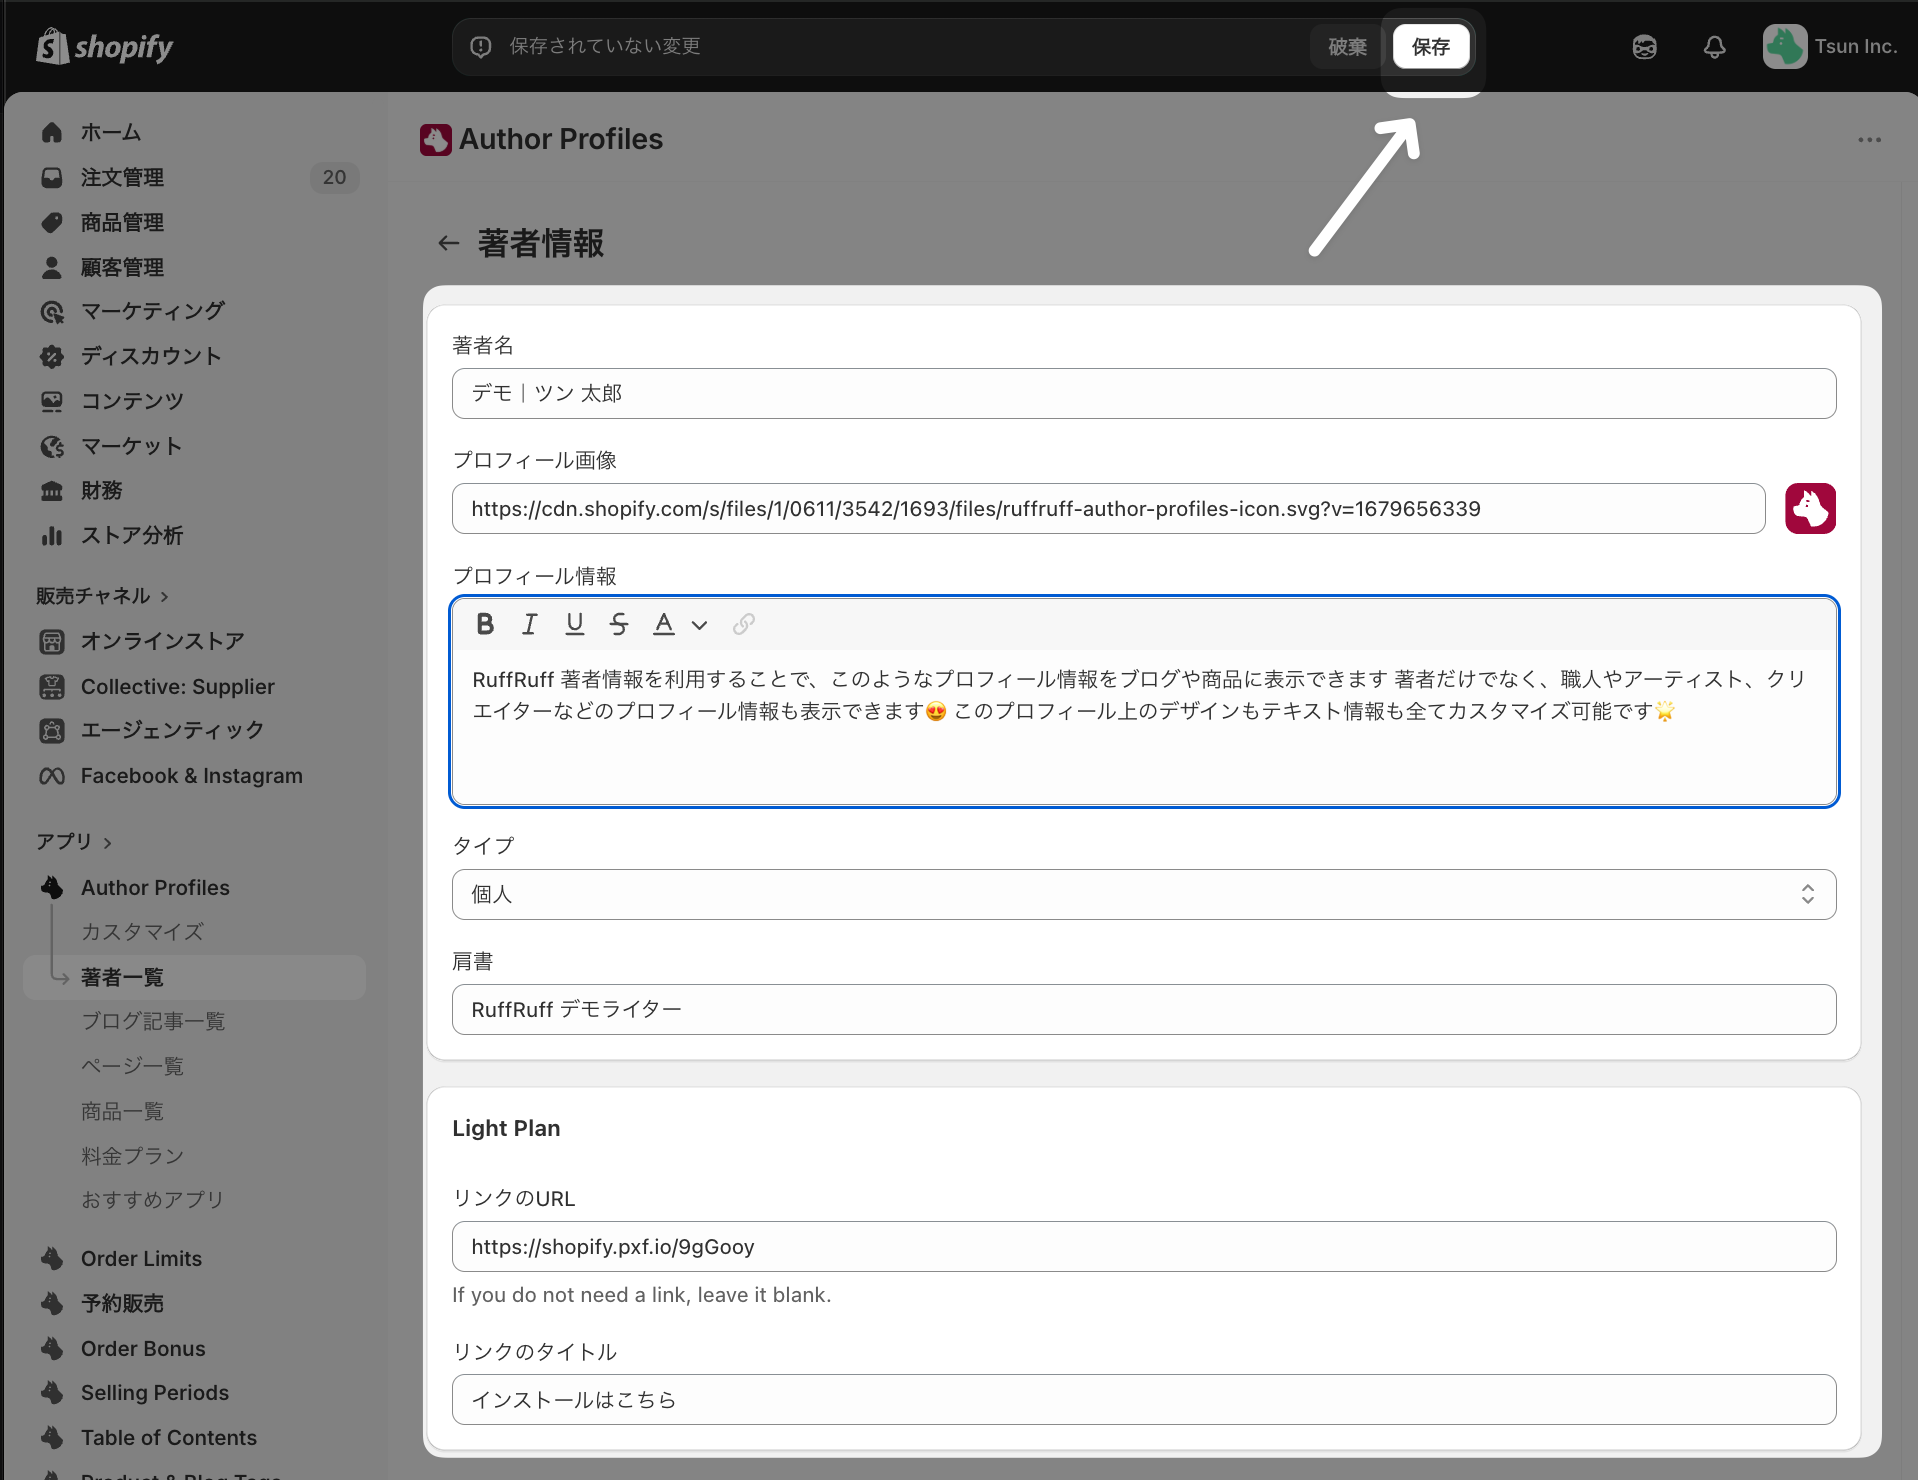1918x1480 pixels.
Task: Open 商品一覧 sub-item
Action: coord(122,1111)
